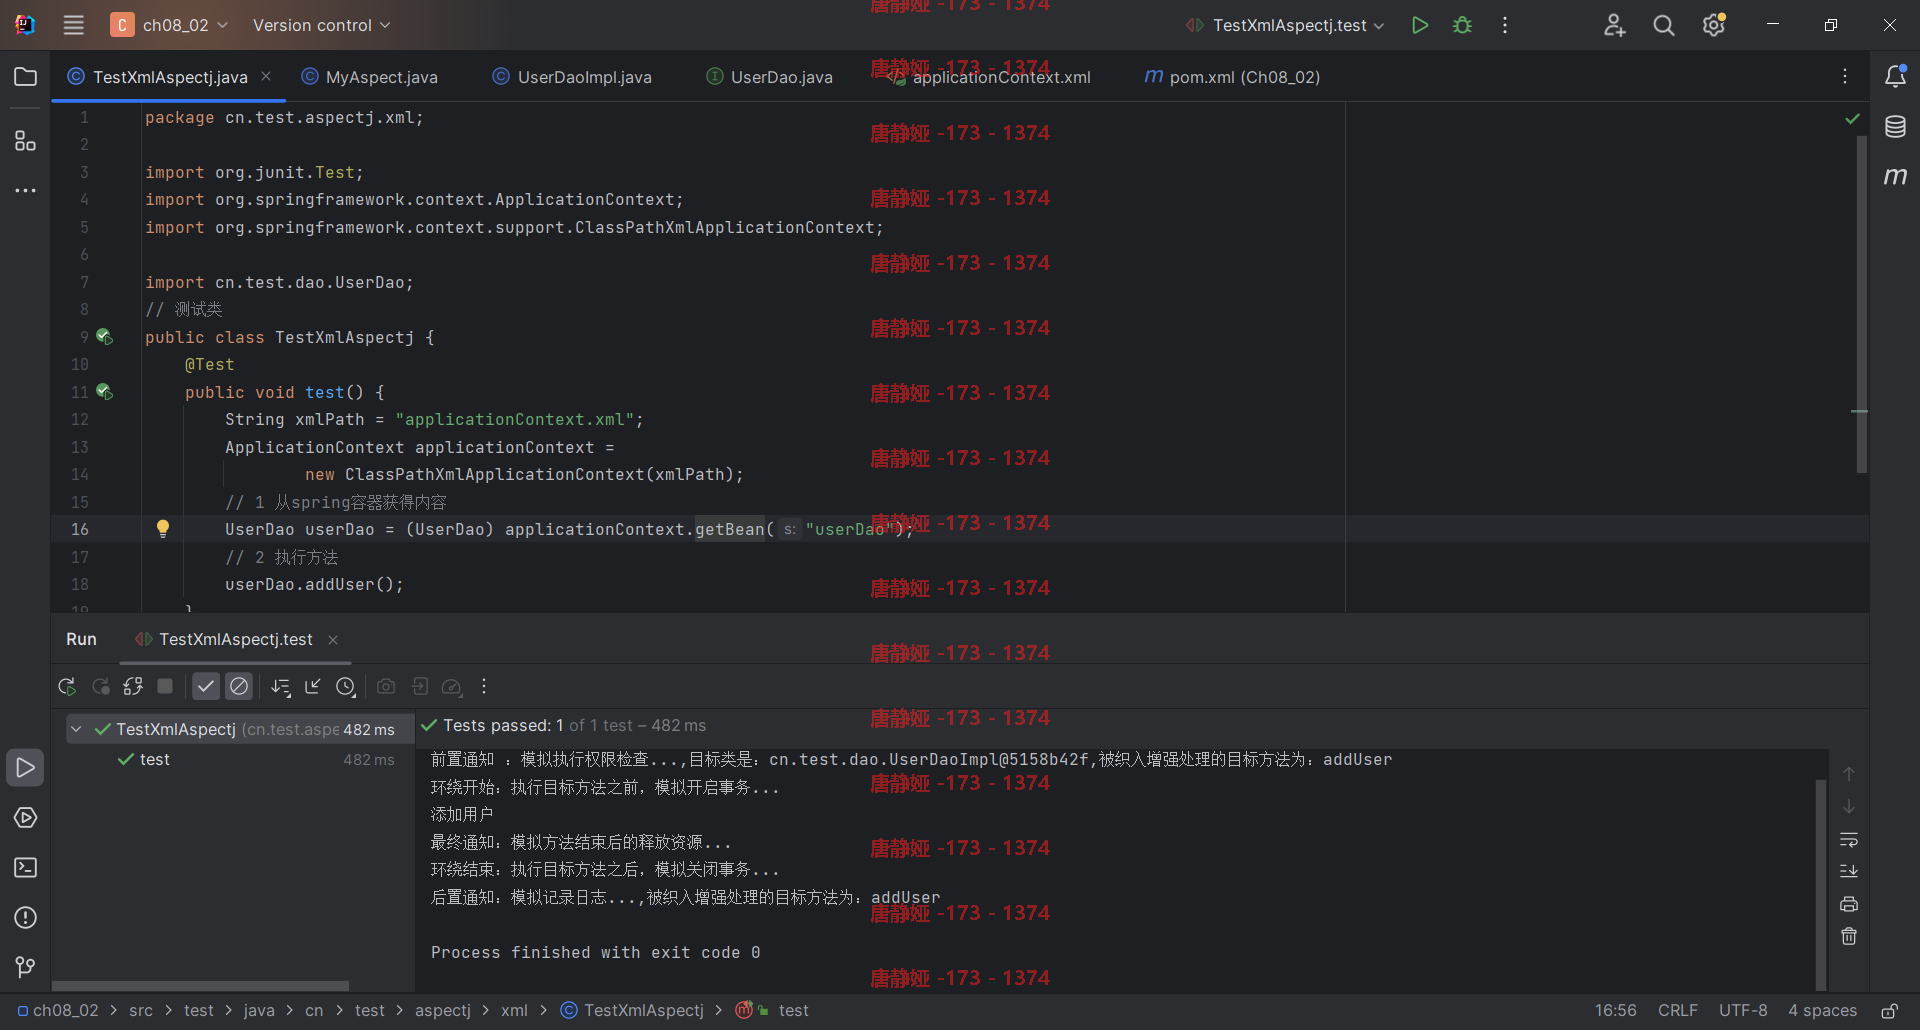This screenshot has width=1920, height=1030.
Task: Toggle read-only lock icon in status bar
Action: [1890, 1011]
